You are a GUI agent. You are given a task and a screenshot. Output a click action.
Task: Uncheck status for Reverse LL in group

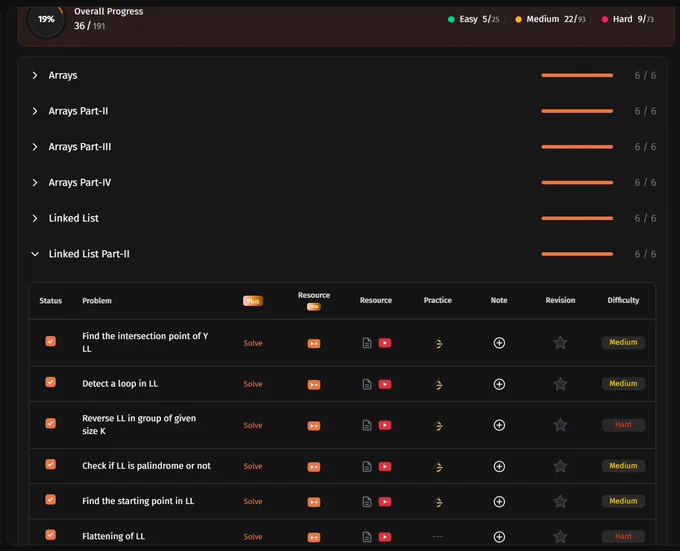tap(50, 423)
